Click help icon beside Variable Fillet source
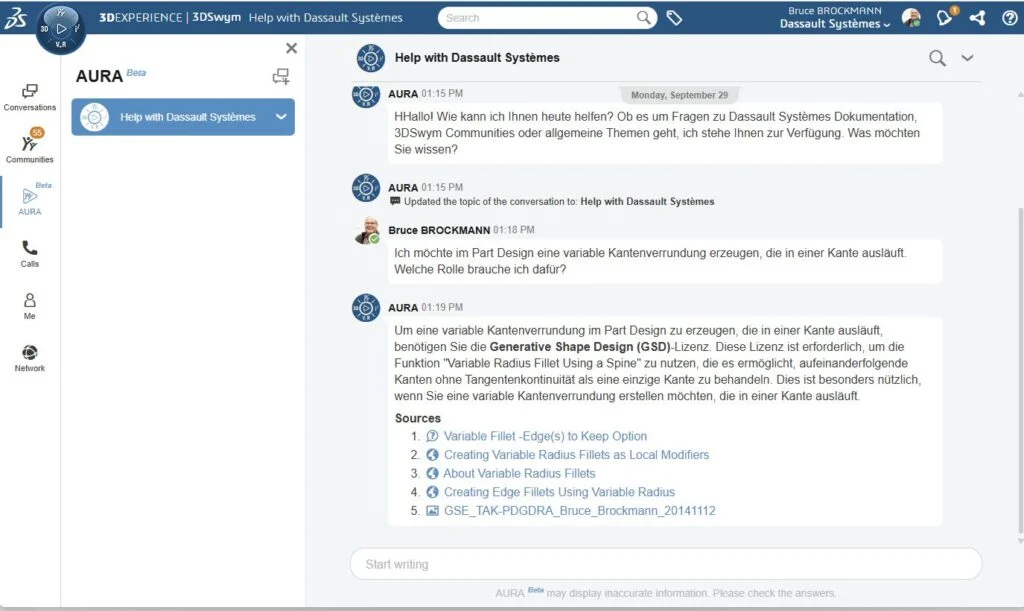 pyautogui.click(x=432, y=436)
